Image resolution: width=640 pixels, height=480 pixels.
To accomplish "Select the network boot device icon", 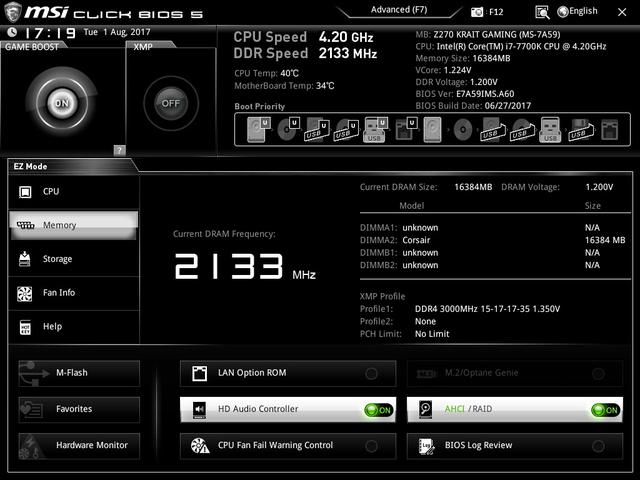I will [x=610, y=130].
